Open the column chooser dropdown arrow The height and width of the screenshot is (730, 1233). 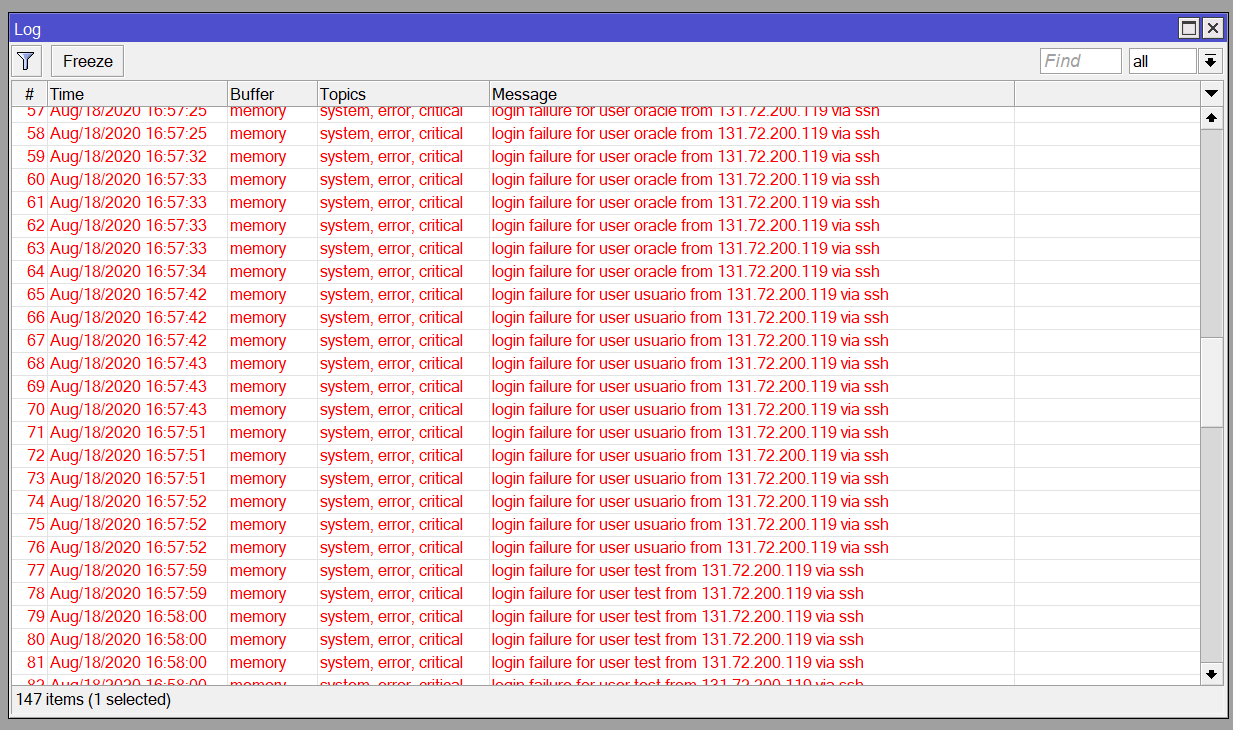coord(1212,93)
